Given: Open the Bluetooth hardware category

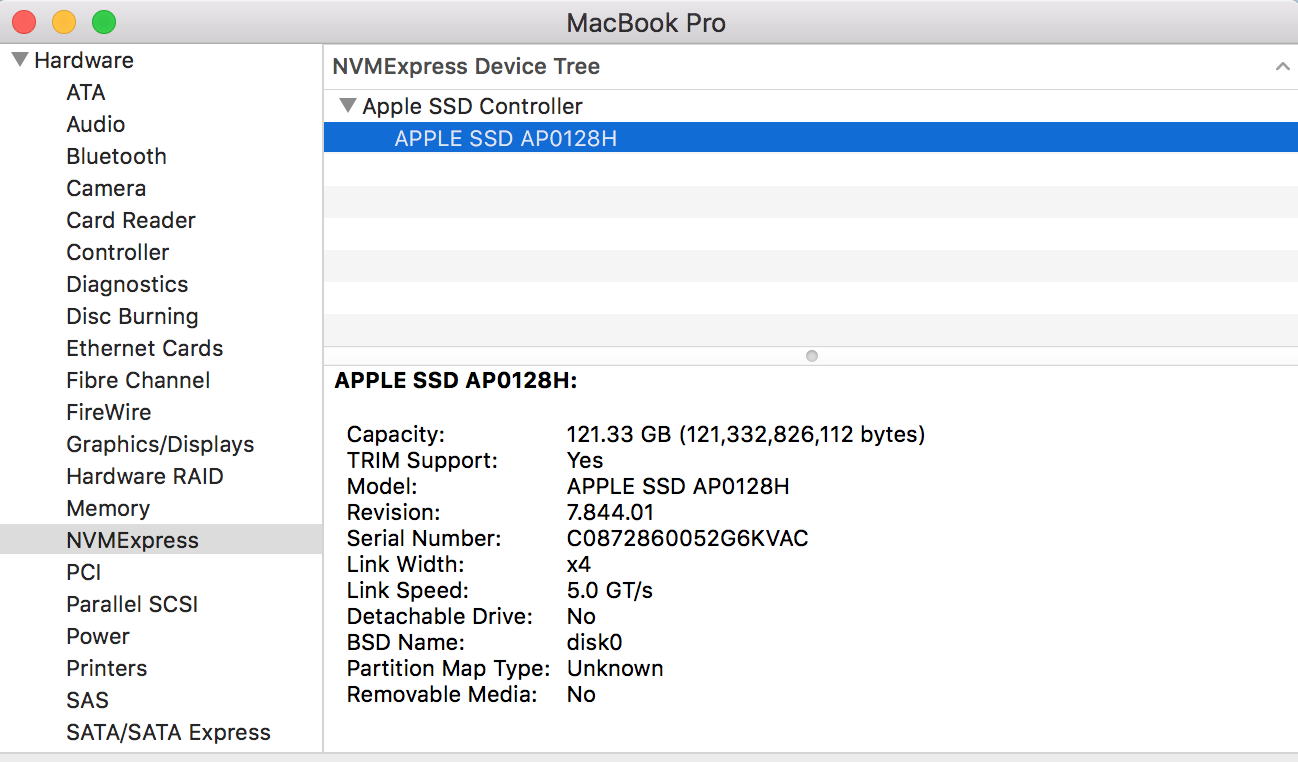Looking at the screenshot, I should 116,156.
